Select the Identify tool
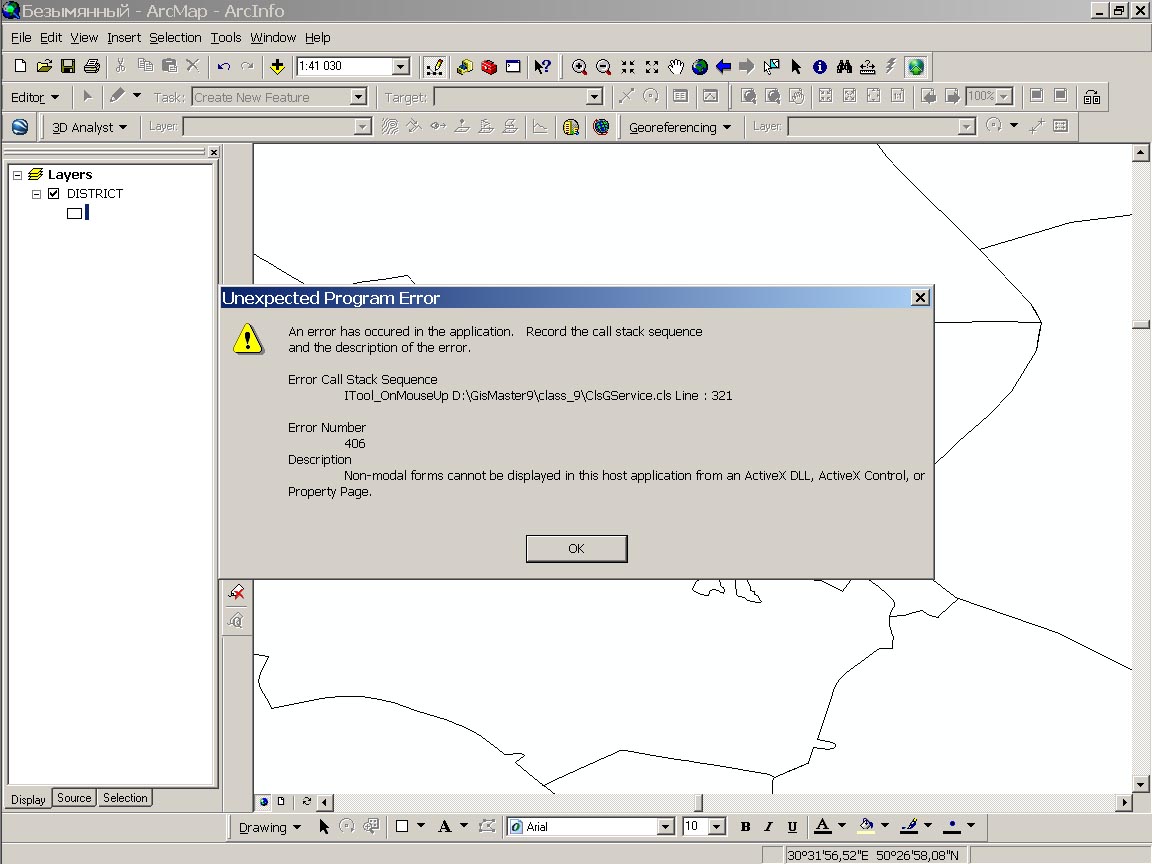Viewport: 1152px width, 864px height. click(x=820, y=67)
